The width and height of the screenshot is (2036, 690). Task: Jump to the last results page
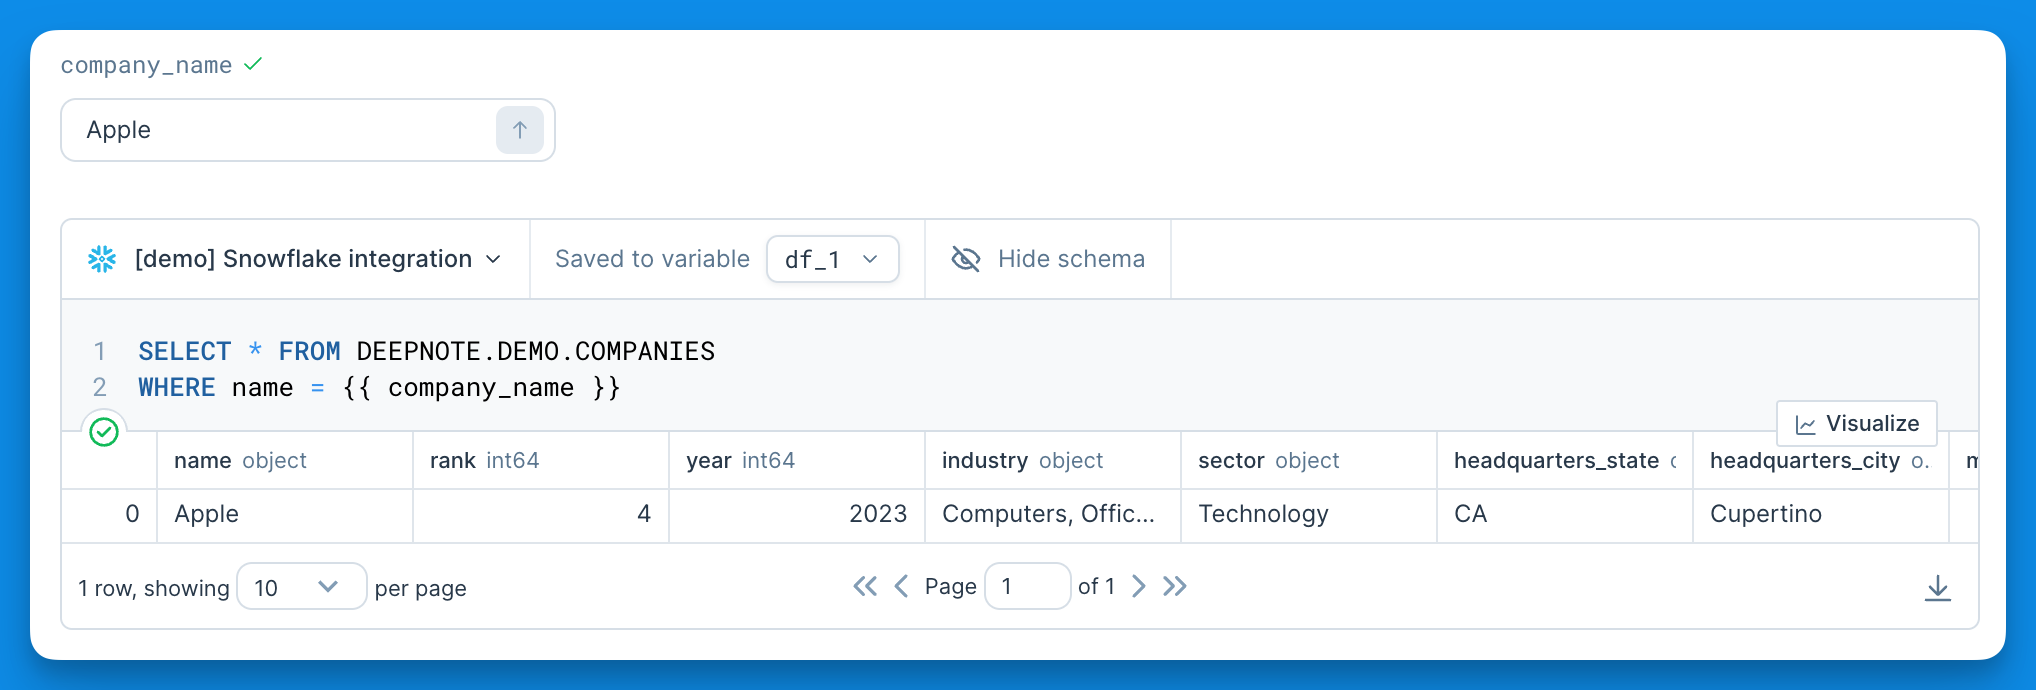click(x=1175, y=586)
